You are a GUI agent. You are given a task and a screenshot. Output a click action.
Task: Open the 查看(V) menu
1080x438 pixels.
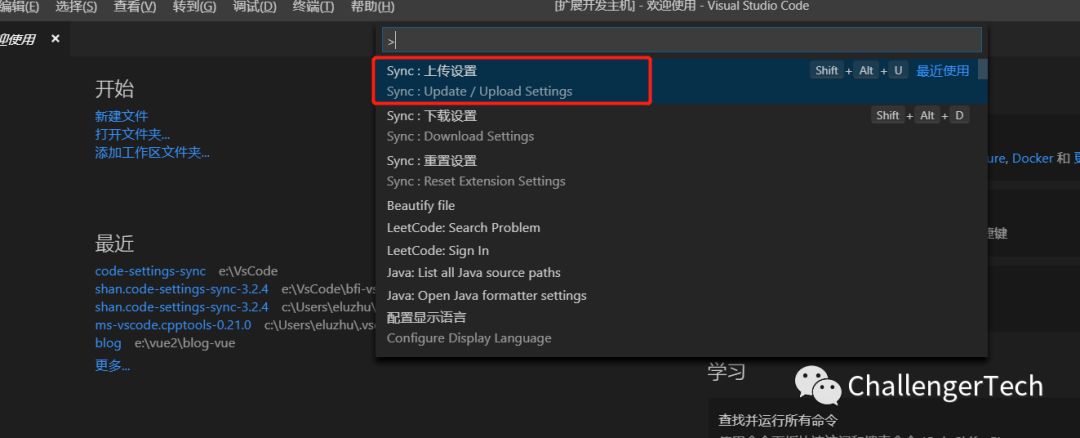pos(135,7)
